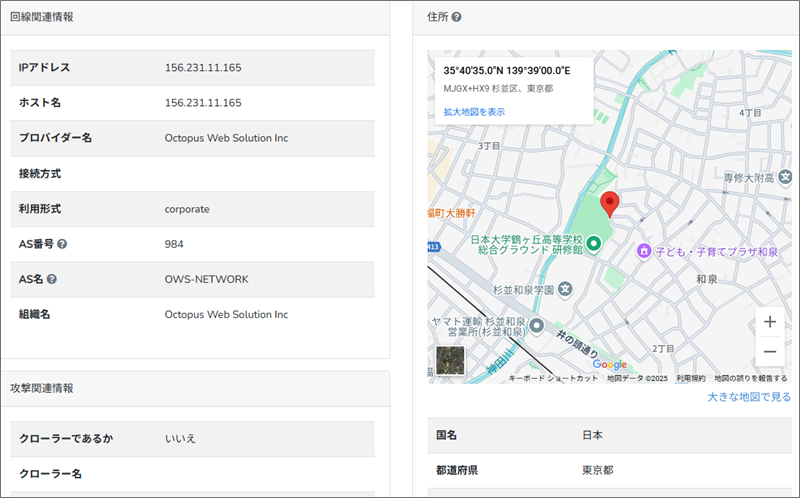Click the ヤマト運輸 杉並和泉営業所 marker icon

(x=536, y=325)
